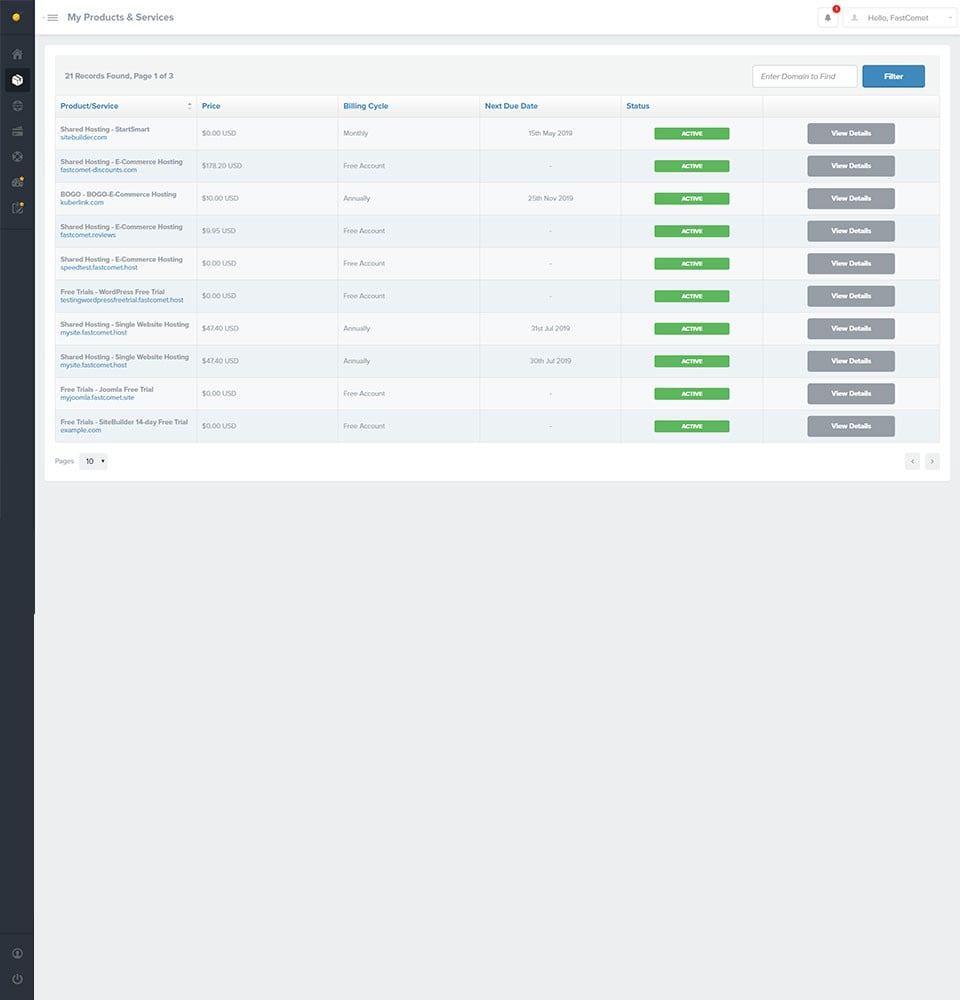Open the kuberlink.com domain link
This screenshot has height=1000, width=960.
pos(82,203)
